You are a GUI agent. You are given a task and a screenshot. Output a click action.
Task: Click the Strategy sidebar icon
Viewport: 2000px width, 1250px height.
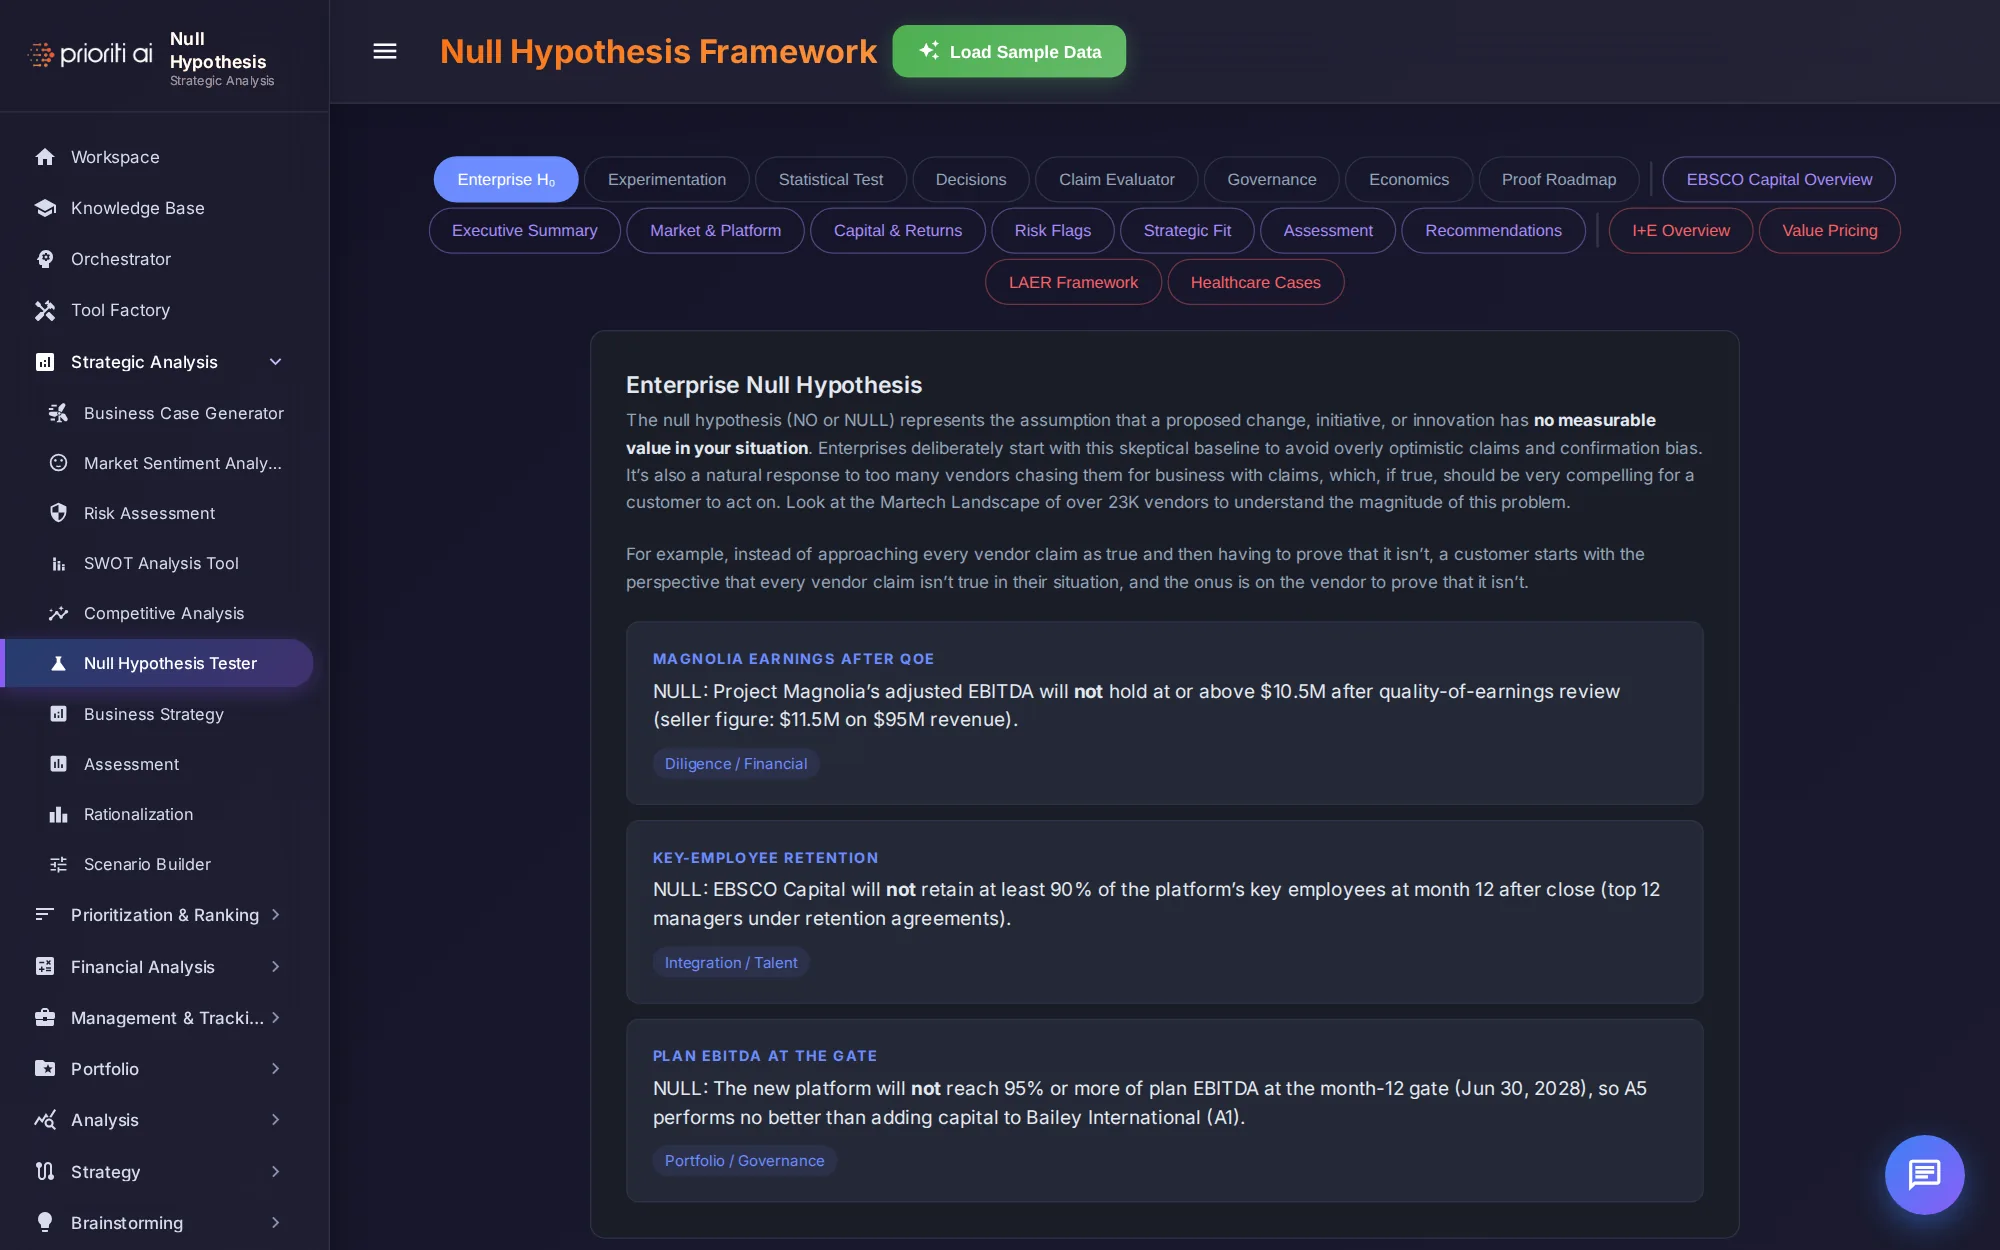45,1172
